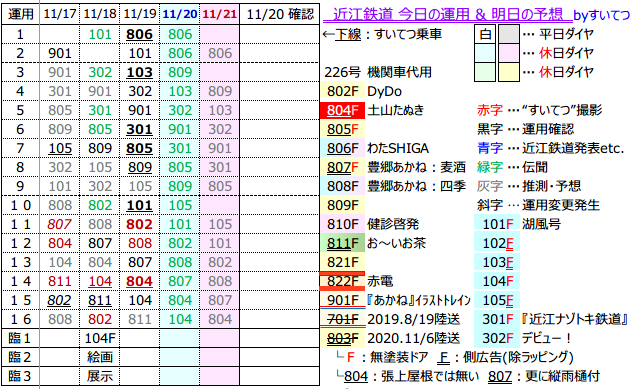Select the 105F legend cell
Image resolution: width=634 pixels, height=389 pixels.
[497, 300]
